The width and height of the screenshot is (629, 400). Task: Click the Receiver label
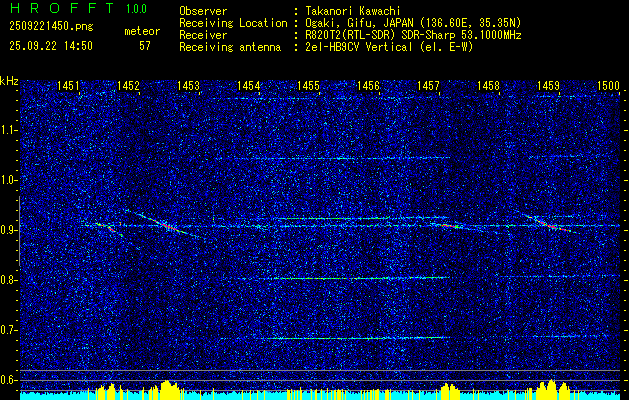pyautogui.click(x=203, y=35)
